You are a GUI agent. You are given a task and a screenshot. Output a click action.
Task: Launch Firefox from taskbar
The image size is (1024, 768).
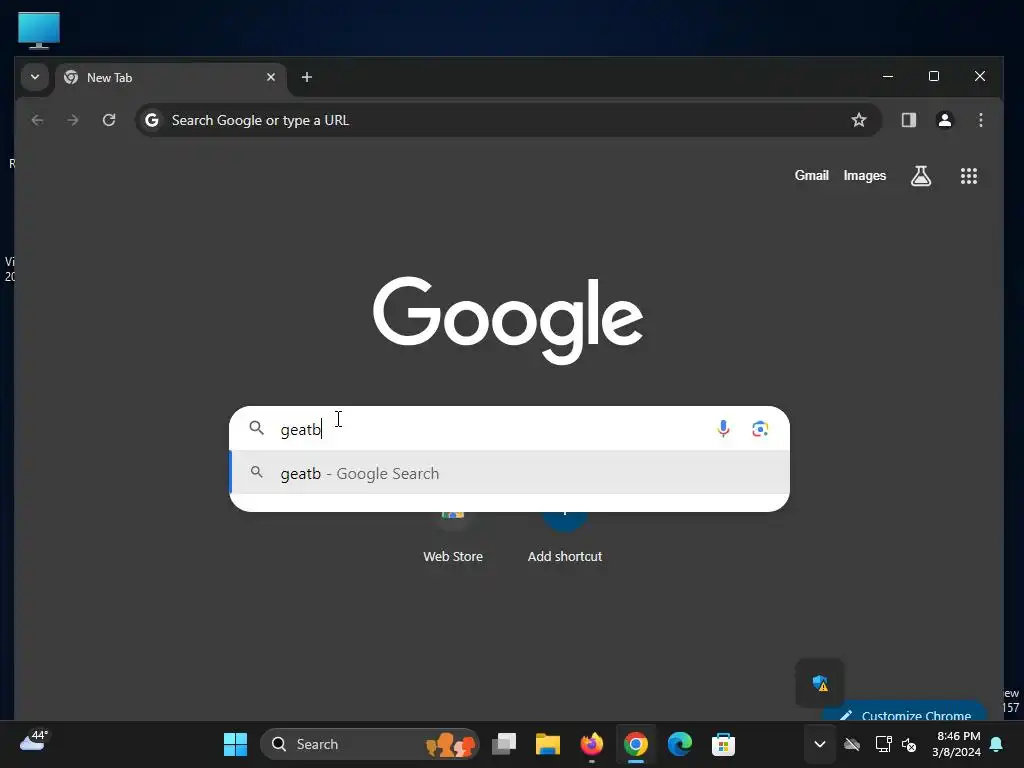coord(592,744)
